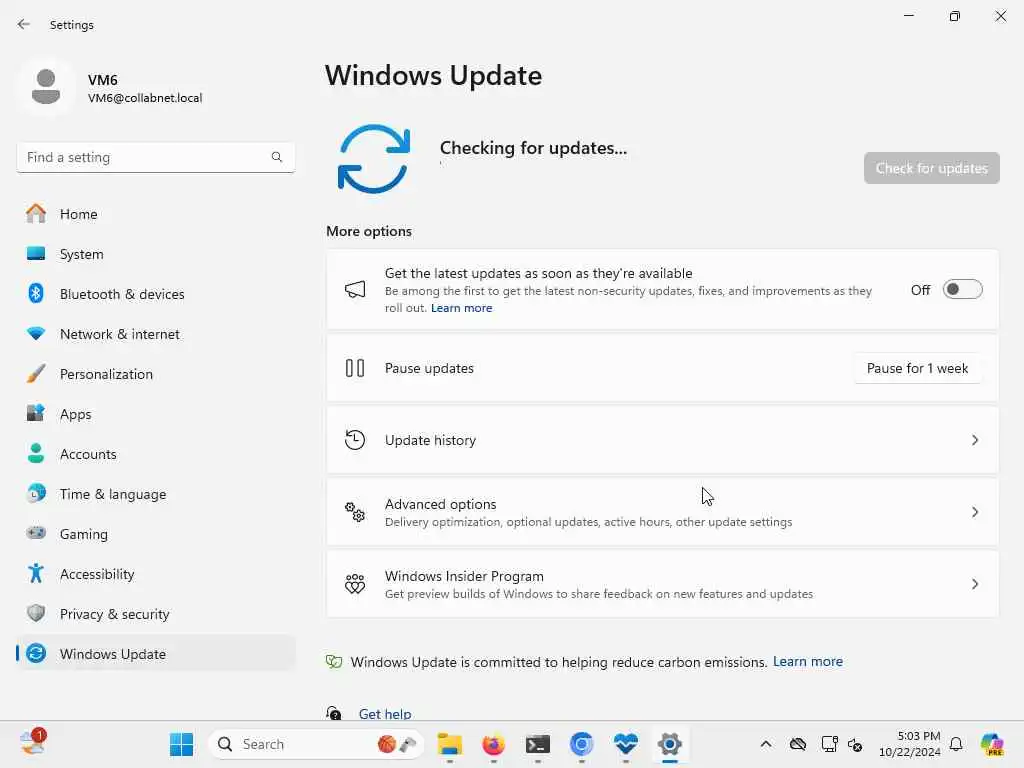Click the Accounts person icon in sidebar

[36, 453]
